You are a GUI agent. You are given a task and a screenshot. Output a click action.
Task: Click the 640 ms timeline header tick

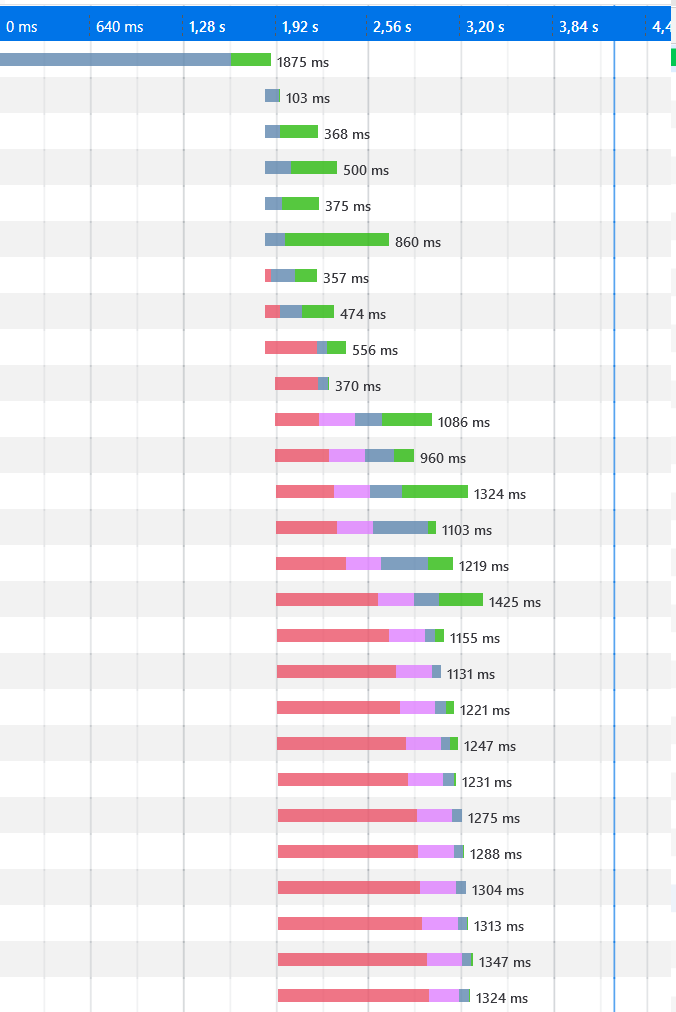119,27
